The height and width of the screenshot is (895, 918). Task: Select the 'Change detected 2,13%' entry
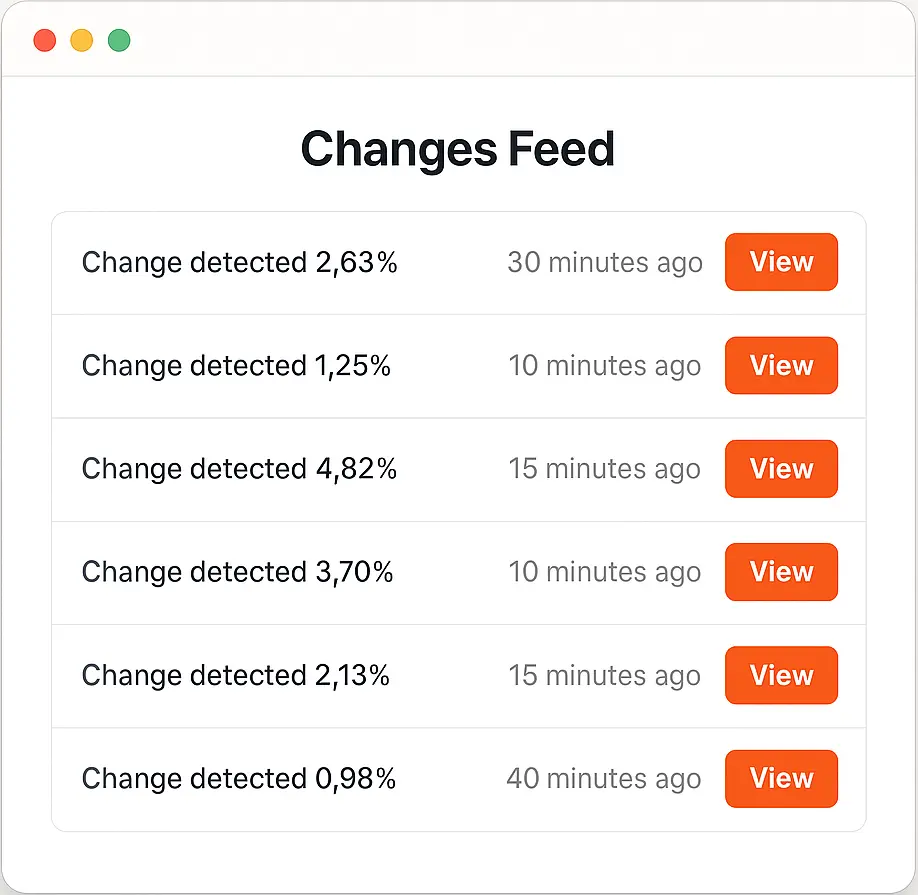click(237, 675)
